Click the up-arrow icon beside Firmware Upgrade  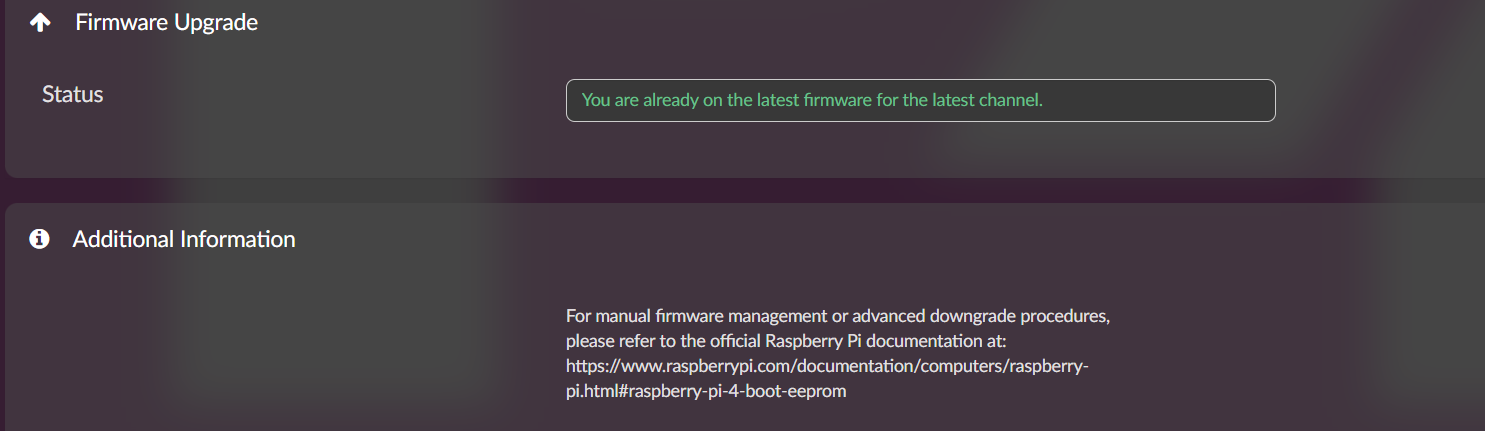[40, 22]
